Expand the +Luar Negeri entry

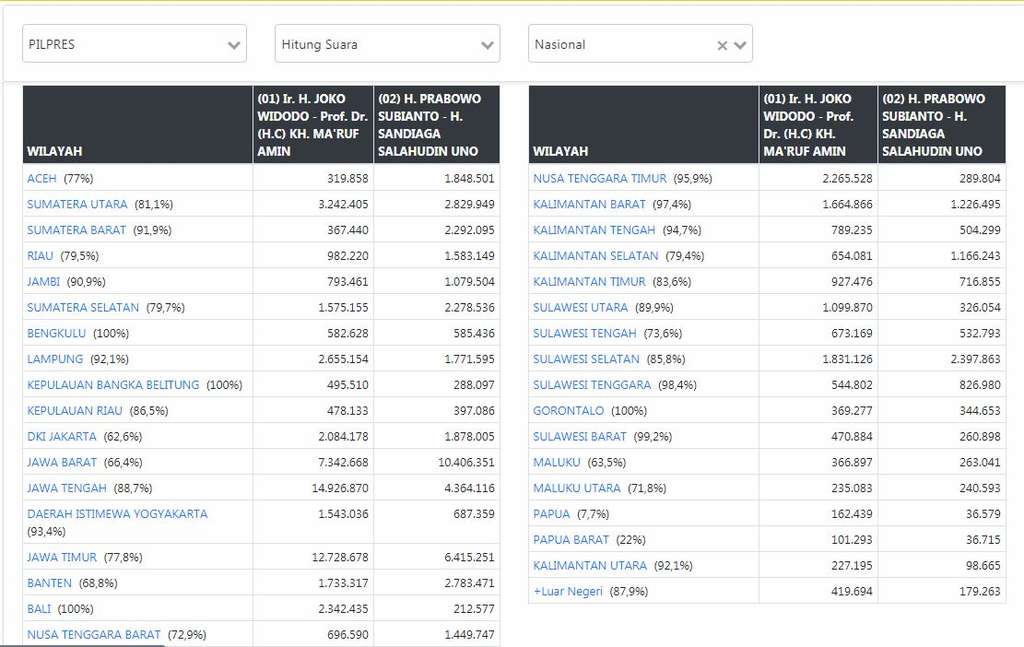point(568,592)
